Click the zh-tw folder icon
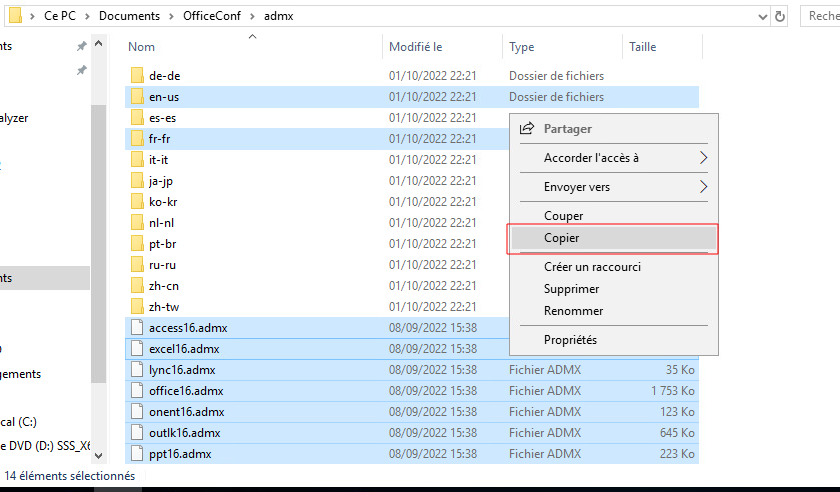840x492 pixels. click(137, 307)
